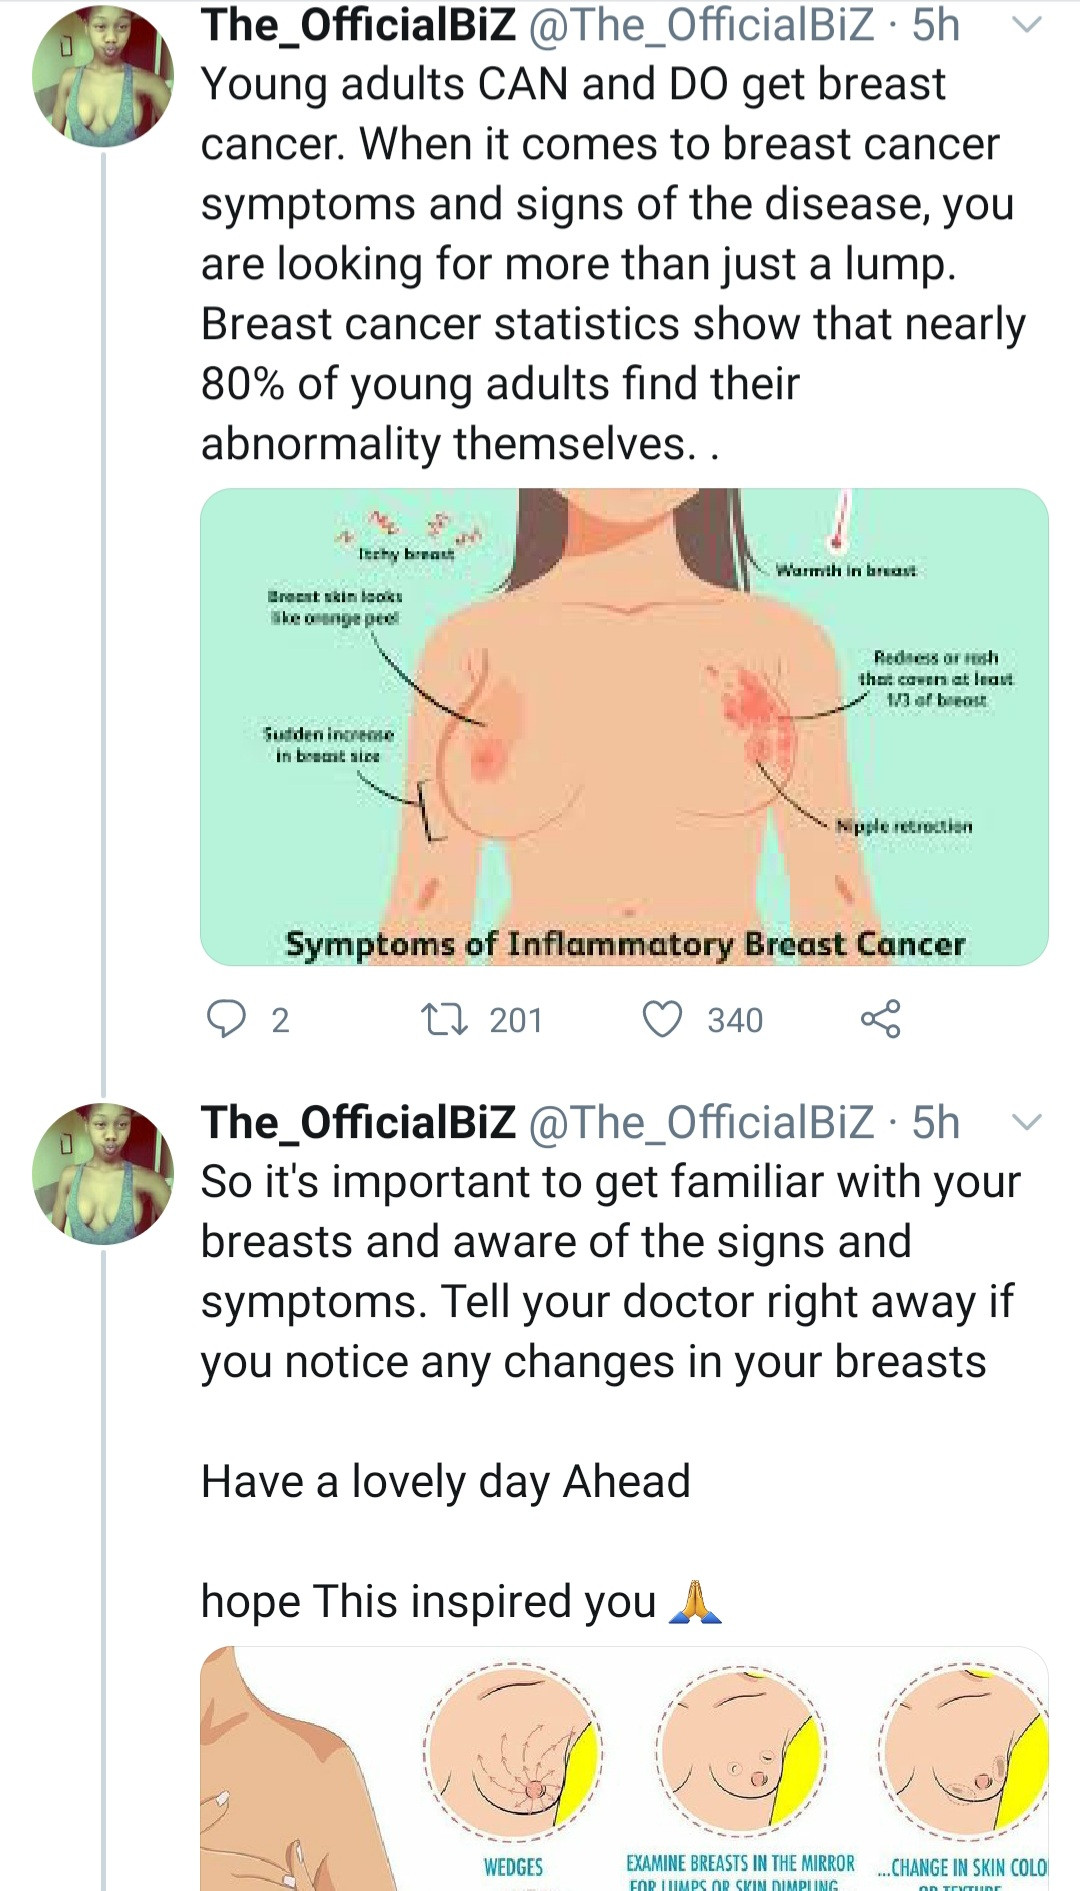
Task: Like the tweet with 340 likes
Action: click(662, 1019)
